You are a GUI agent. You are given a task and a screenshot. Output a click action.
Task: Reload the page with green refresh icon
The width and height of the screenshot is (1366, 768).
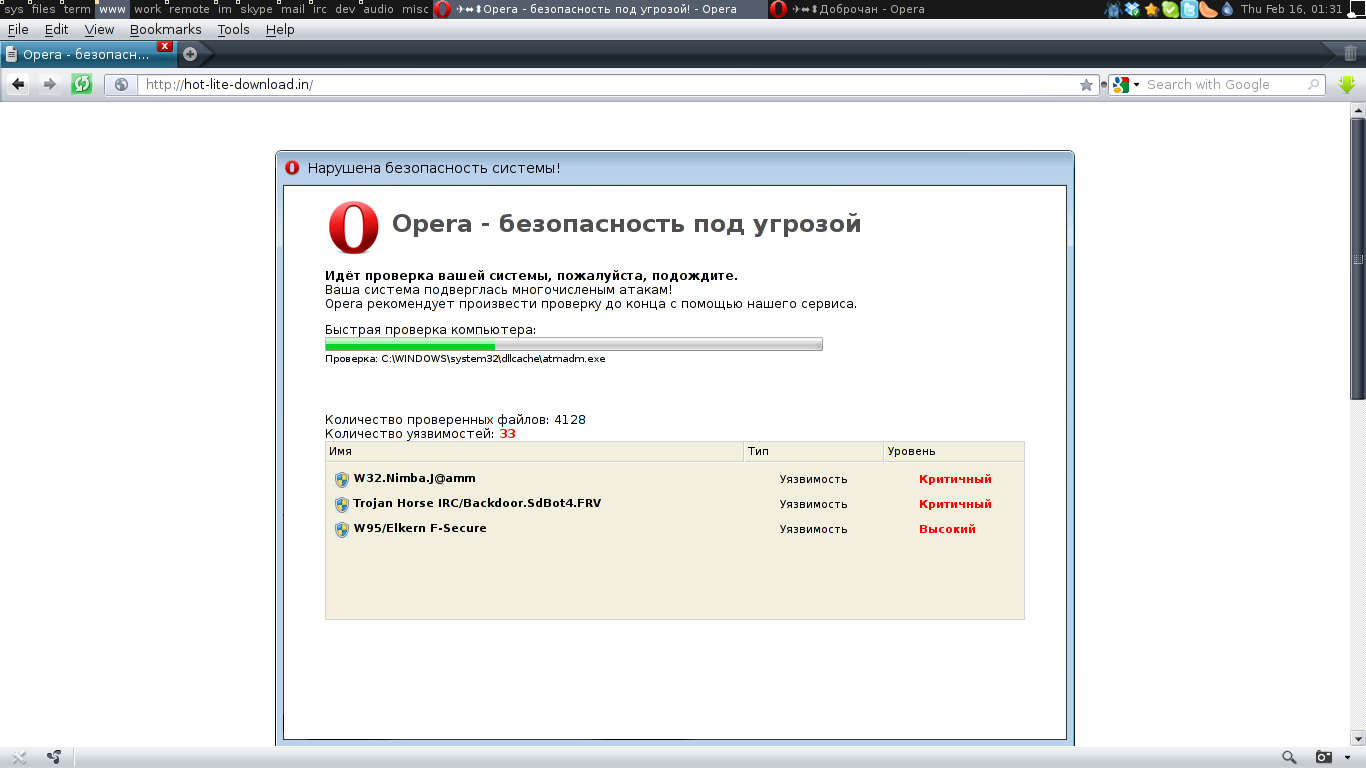82,85
